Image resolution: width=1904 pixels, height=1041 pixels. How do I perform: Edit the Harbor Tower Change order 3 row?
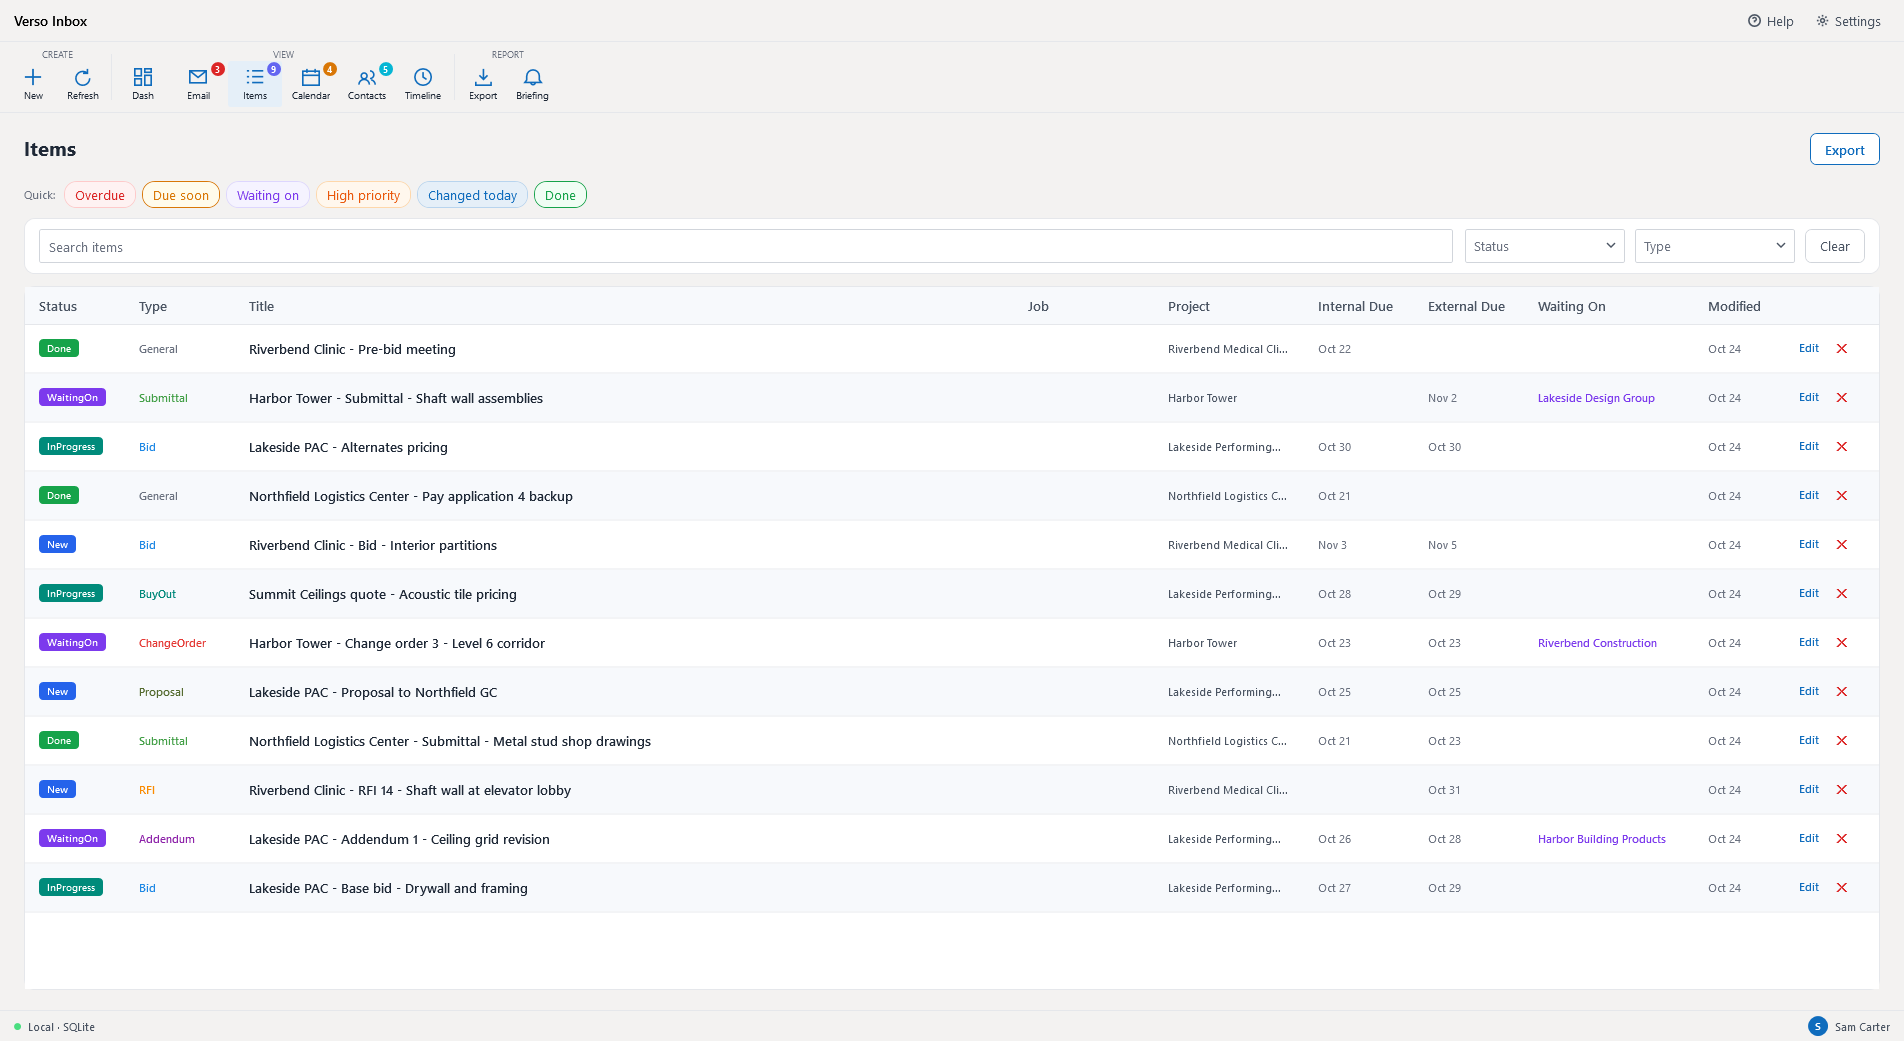1809,643
